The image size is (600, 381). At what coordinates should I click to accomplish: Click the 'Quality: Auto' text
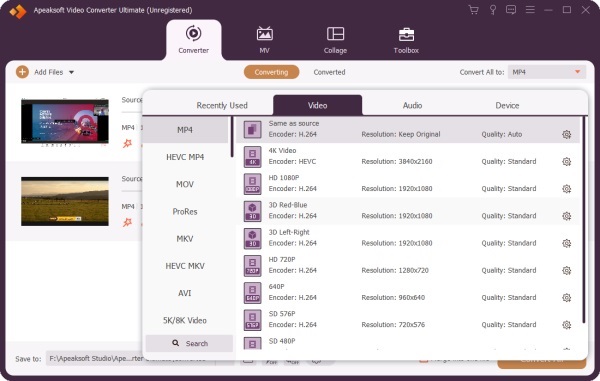(x=502, y=134)
